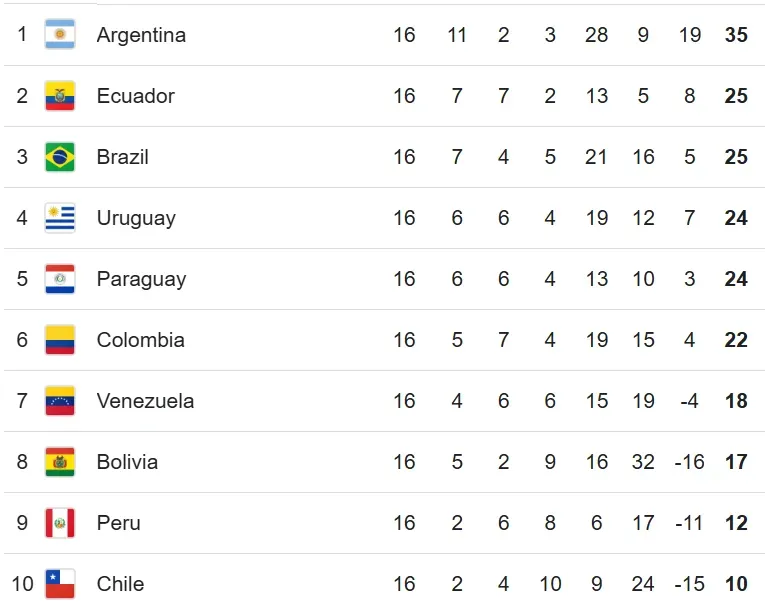
Task: Click the Brazil team name
Action: tap(122, 157)
